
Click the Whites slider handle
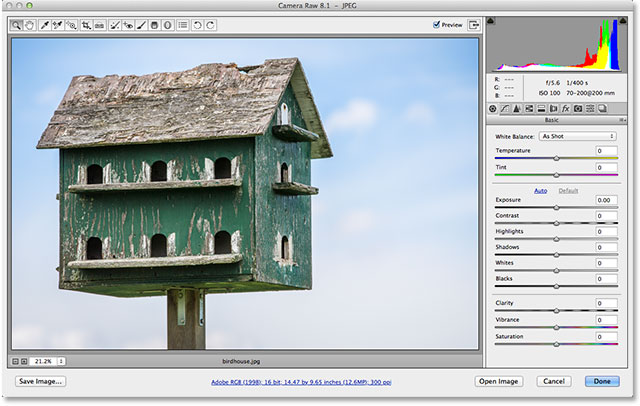(556, 271)
